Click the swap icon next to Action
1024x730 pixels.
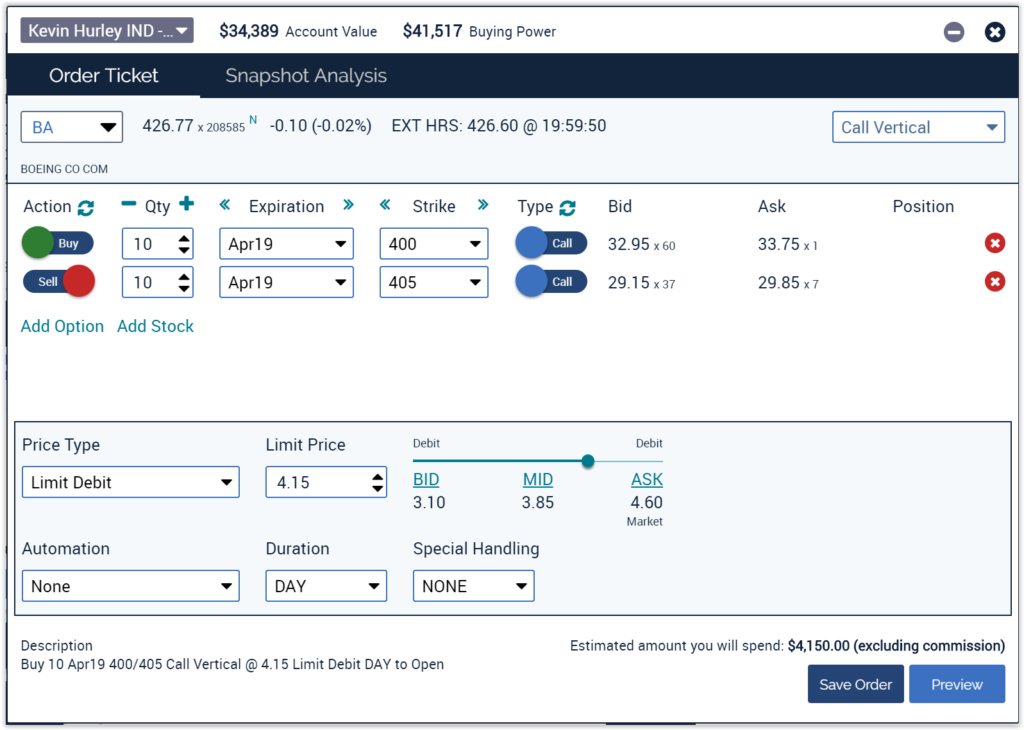coord(86,207)
